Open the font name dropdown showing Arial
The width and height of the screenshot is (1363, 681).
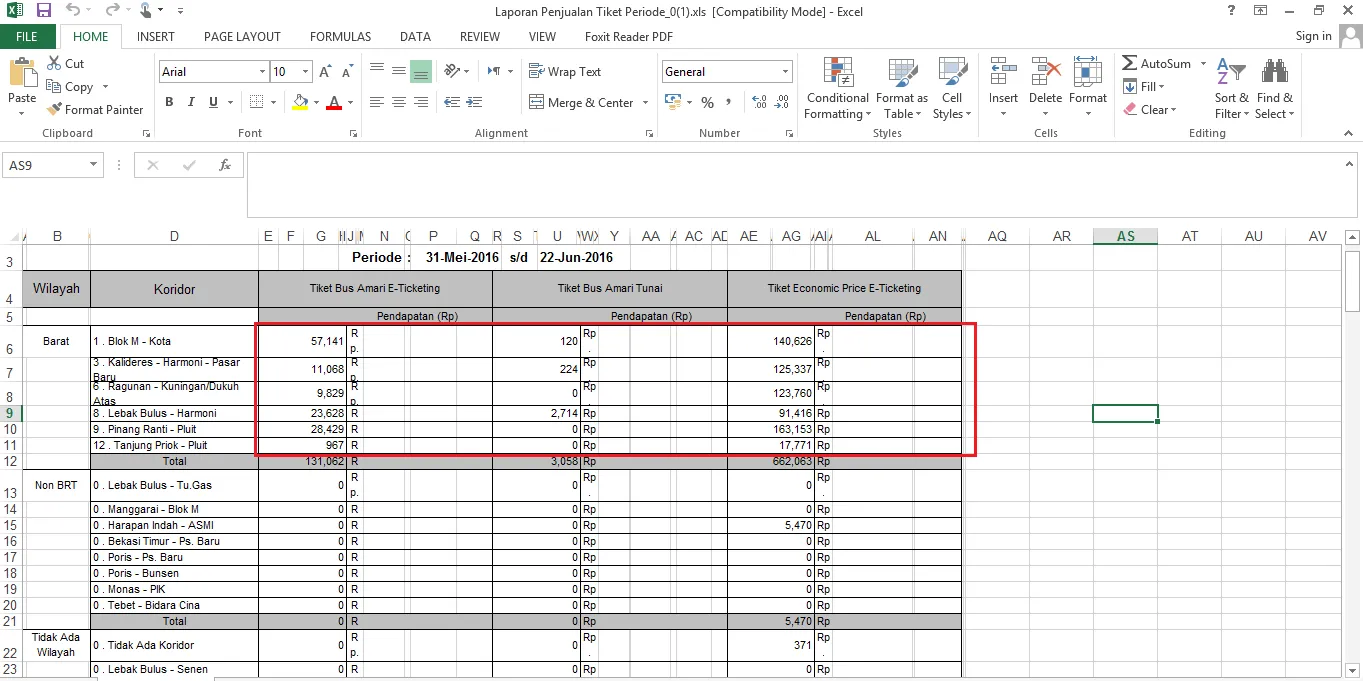coord(263,72)
